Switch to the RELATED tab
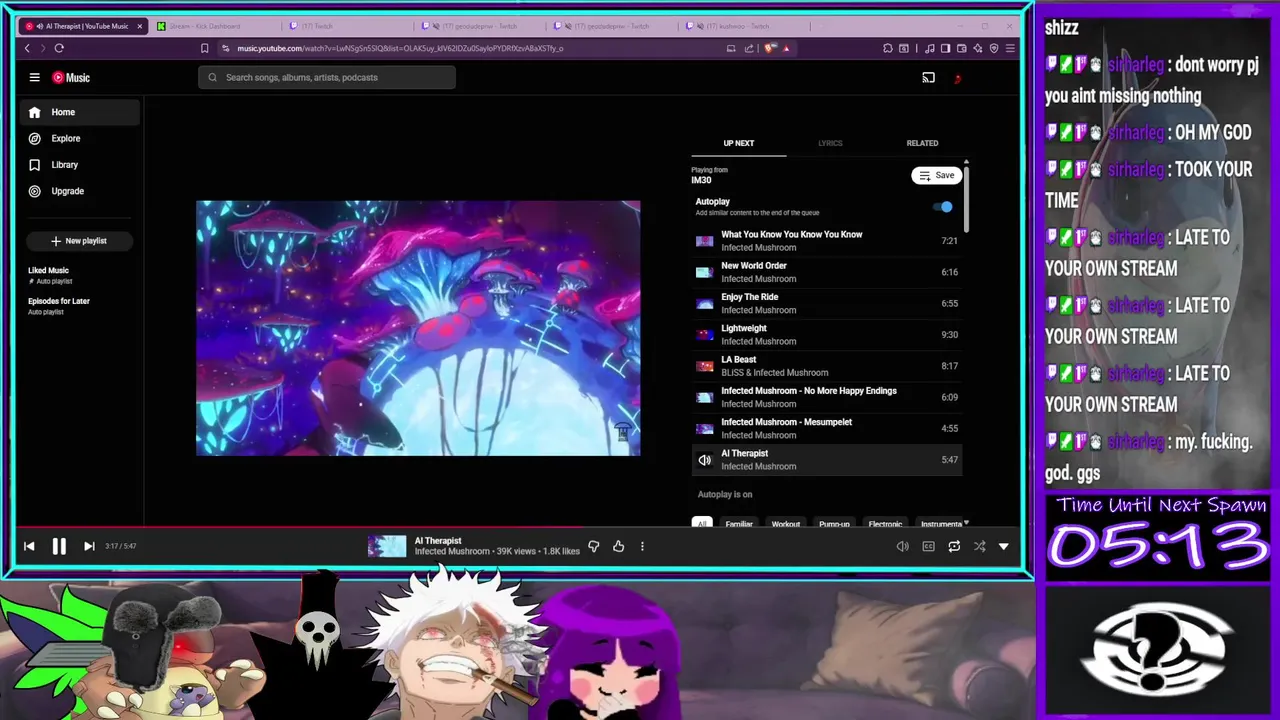The height and width of the screenshot is (720, 1280). click(922, 143)
